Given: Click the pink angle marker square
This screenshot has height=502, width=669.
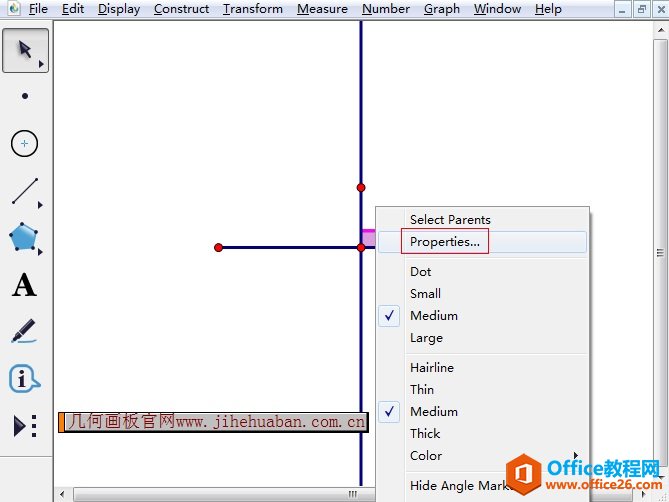Looking at the screenshot, I should click(x=369, y=238).
